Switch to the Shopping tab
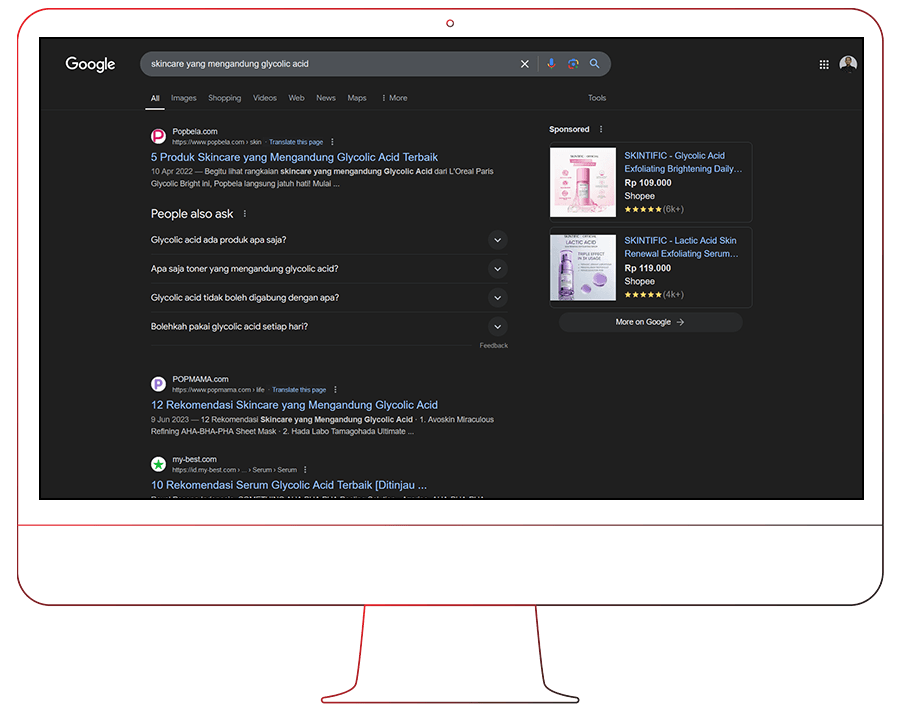The image size is (900, 710). click(224, 98)
